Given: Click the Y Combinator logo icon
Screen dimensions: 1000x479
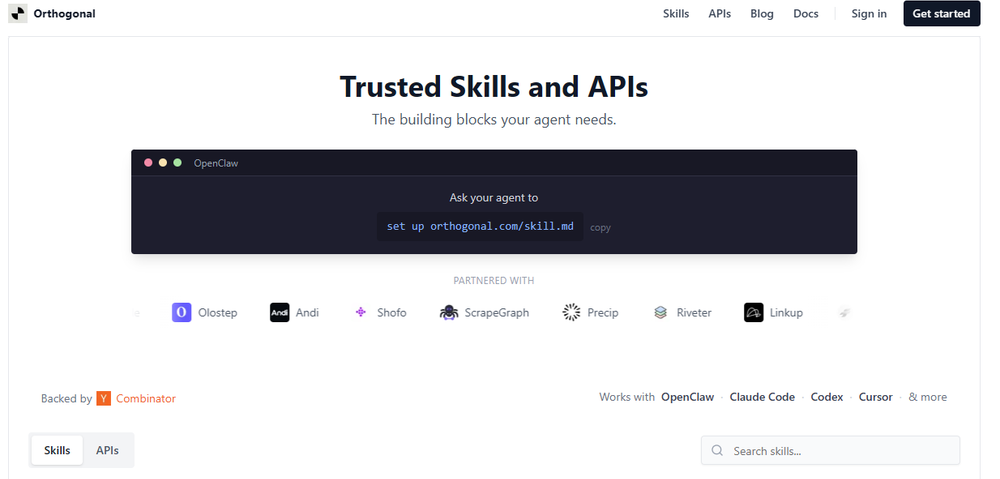Looking at the screenshot, I should (103, 398).
